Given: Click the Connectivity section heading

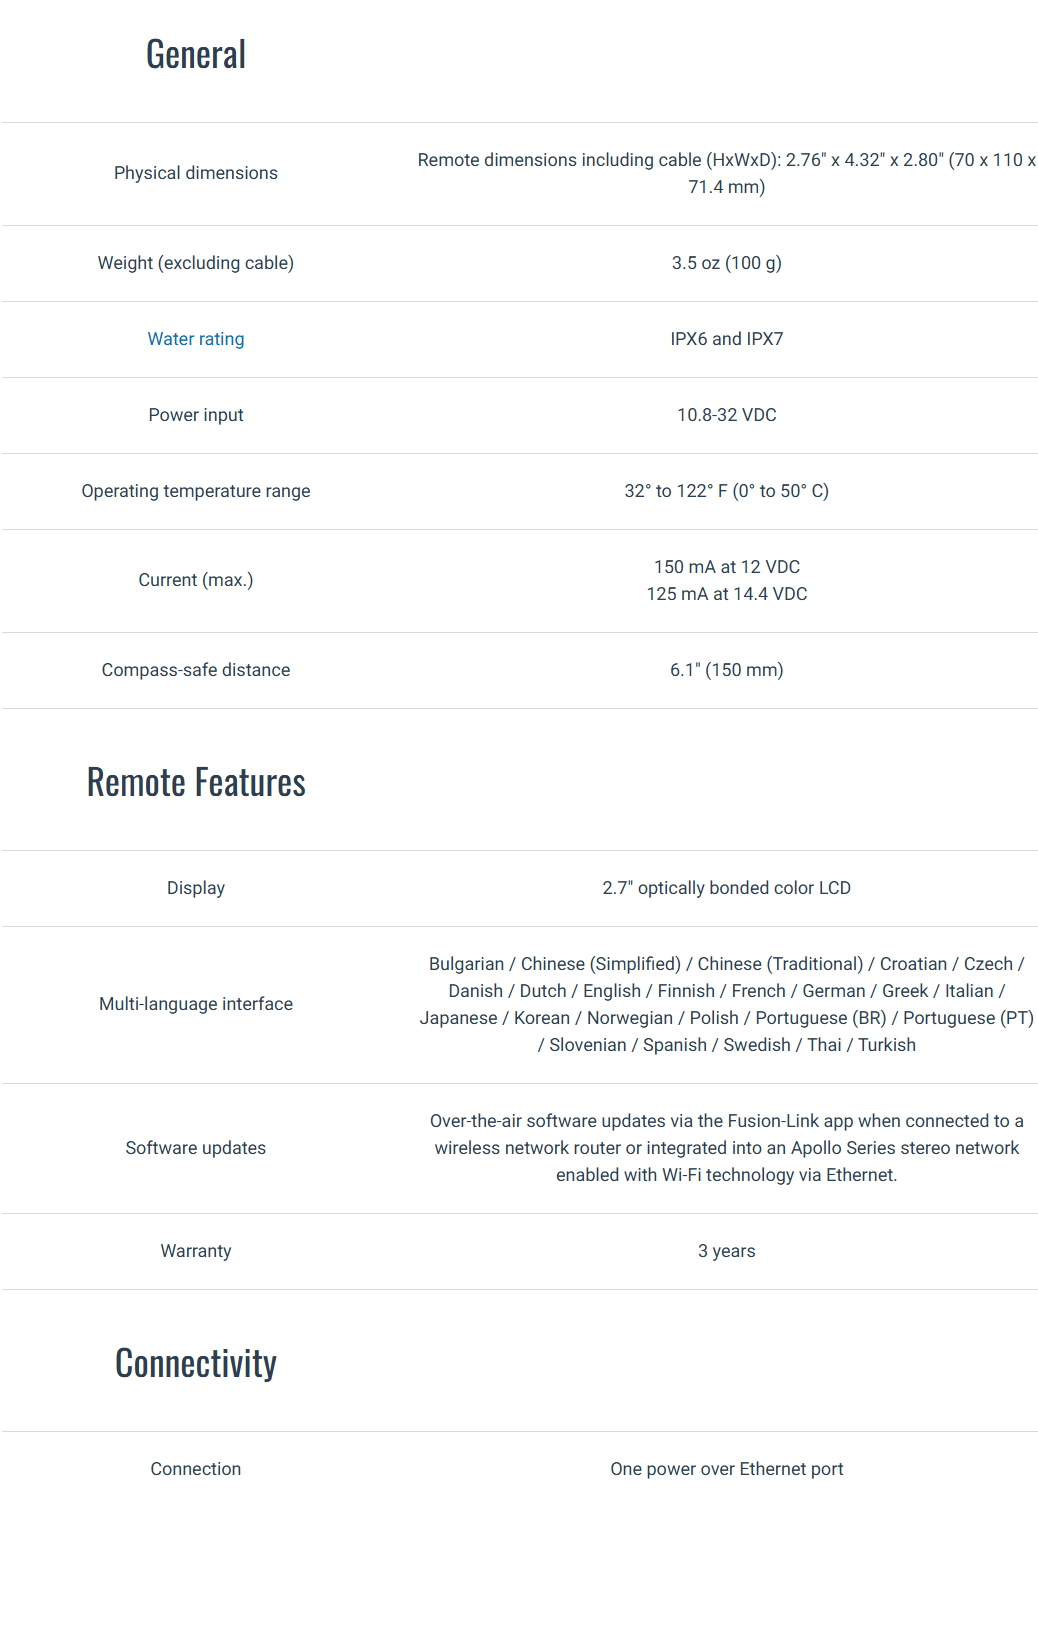Looking at the screenshot, I should coord(196,1363).
